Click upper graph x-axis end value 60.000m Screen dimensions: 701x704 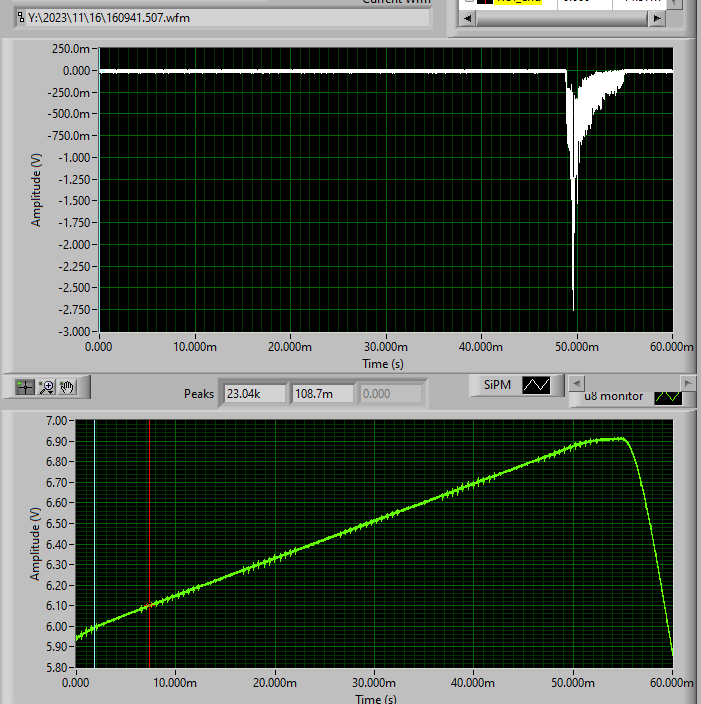[x=671, y=347]
